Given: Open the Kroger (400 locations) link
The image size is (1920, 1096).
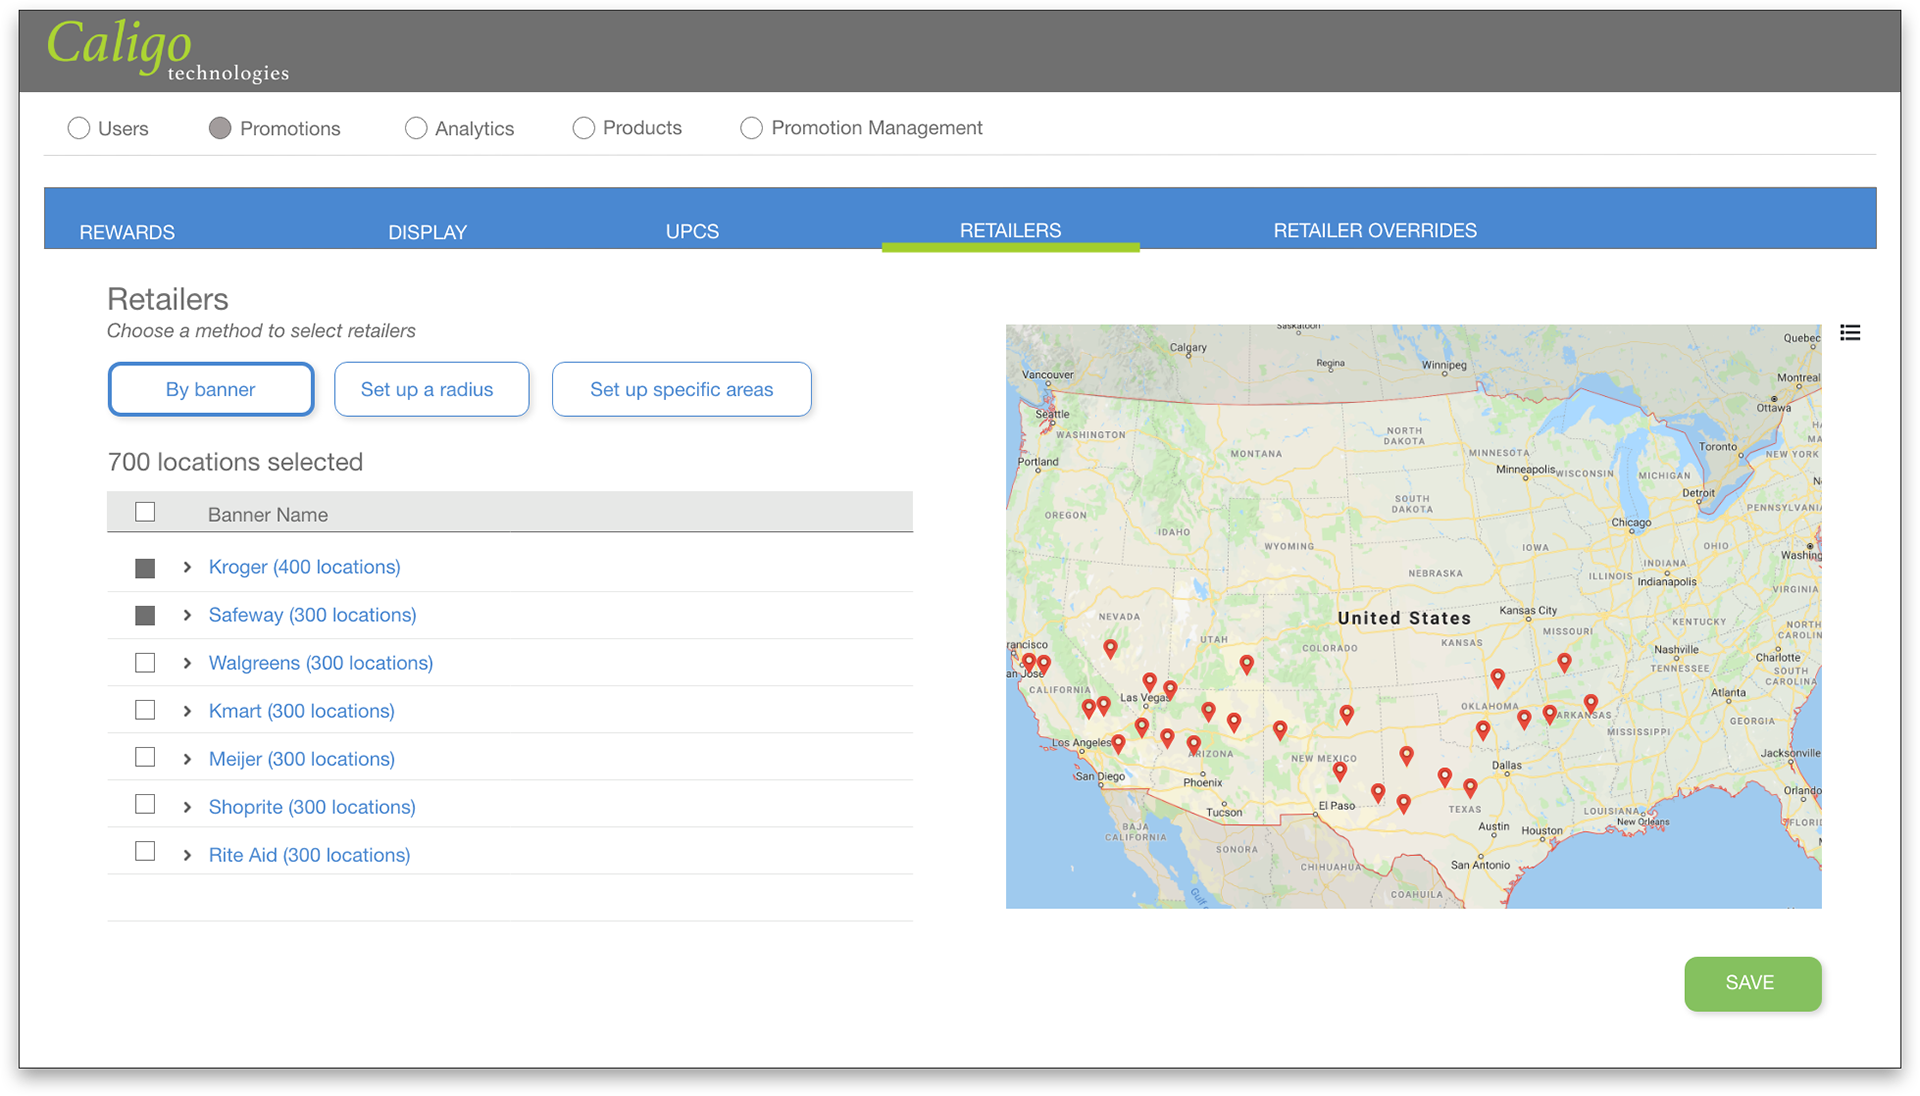Looking at the screenshot, I should [304, 567].
